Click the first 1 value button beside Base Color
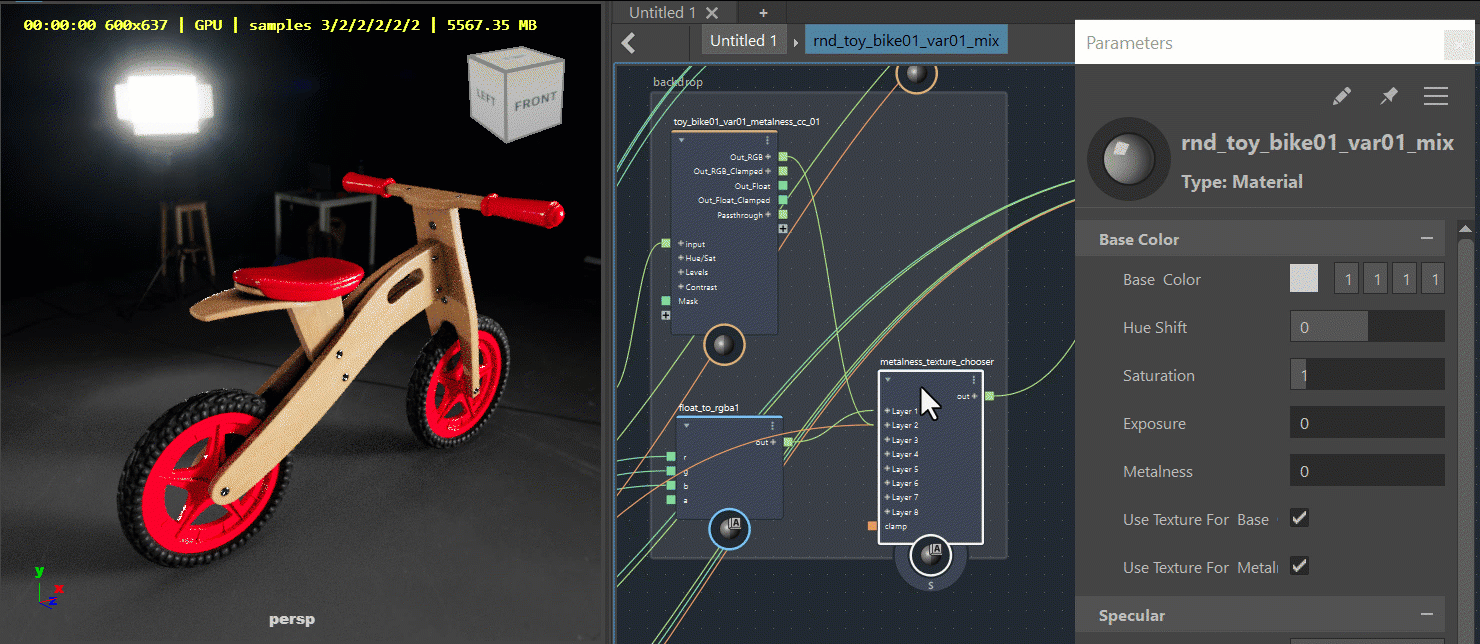Screen dimensions: 1480x644 pyautogui.click(x=1345, y=278)
